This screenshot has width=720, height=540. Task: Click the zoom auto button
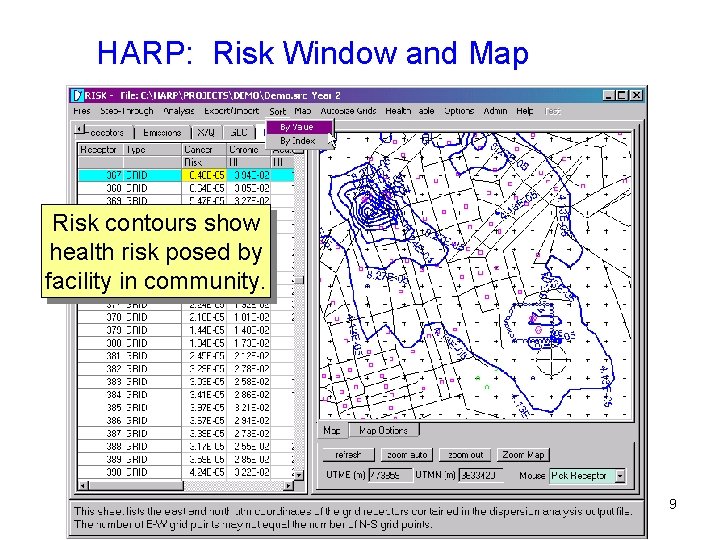click(x=407, y=455)
